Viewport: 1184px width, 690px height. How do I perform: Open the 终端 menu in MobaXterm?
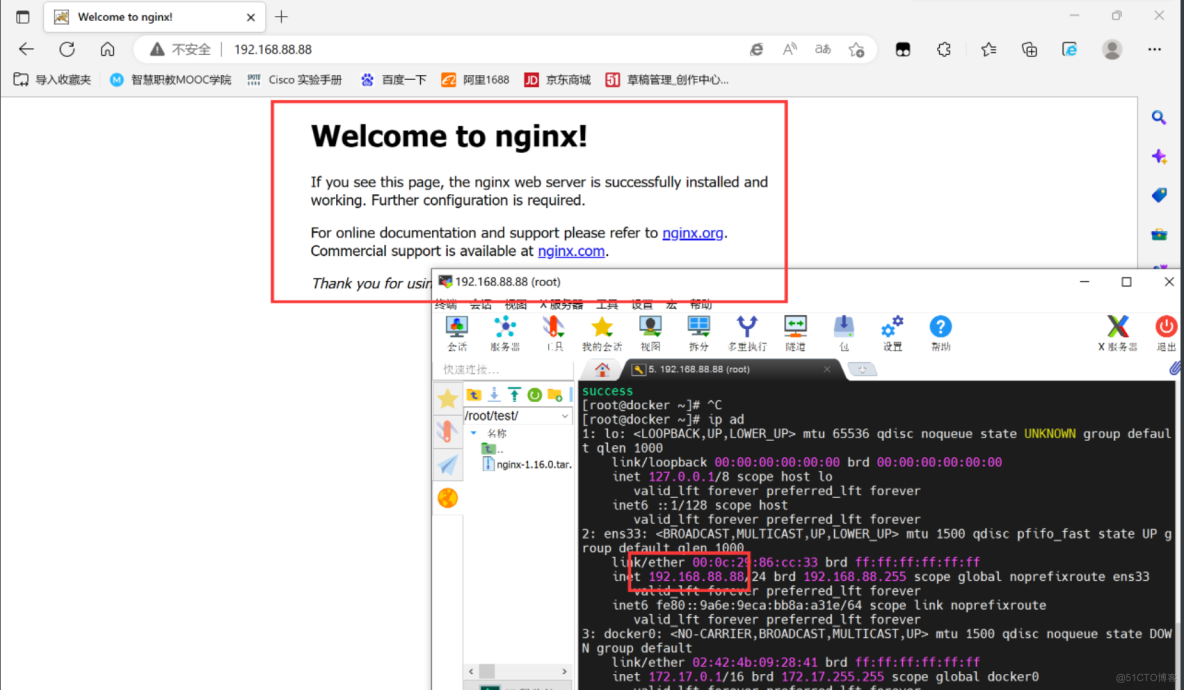pyautogui.click(x=446, y=304)
